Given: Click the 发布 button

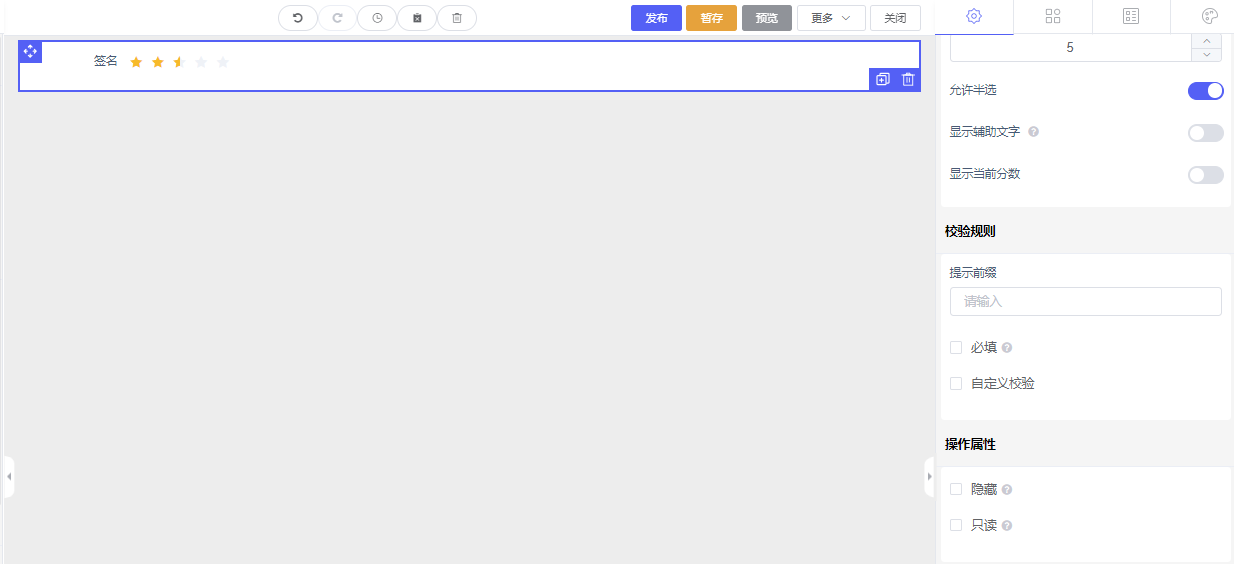Looking at the screenshot, I should [656, 18].
